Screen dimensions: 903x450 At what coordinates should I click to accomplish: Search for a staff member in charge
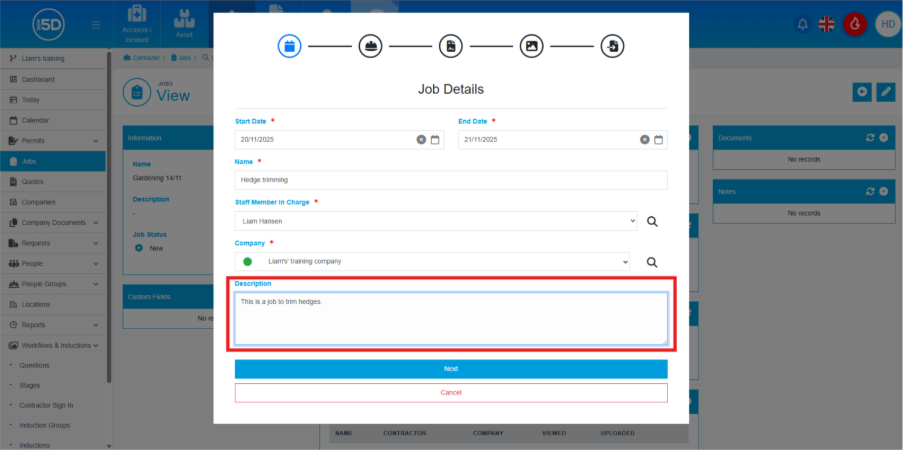(652, 221)
